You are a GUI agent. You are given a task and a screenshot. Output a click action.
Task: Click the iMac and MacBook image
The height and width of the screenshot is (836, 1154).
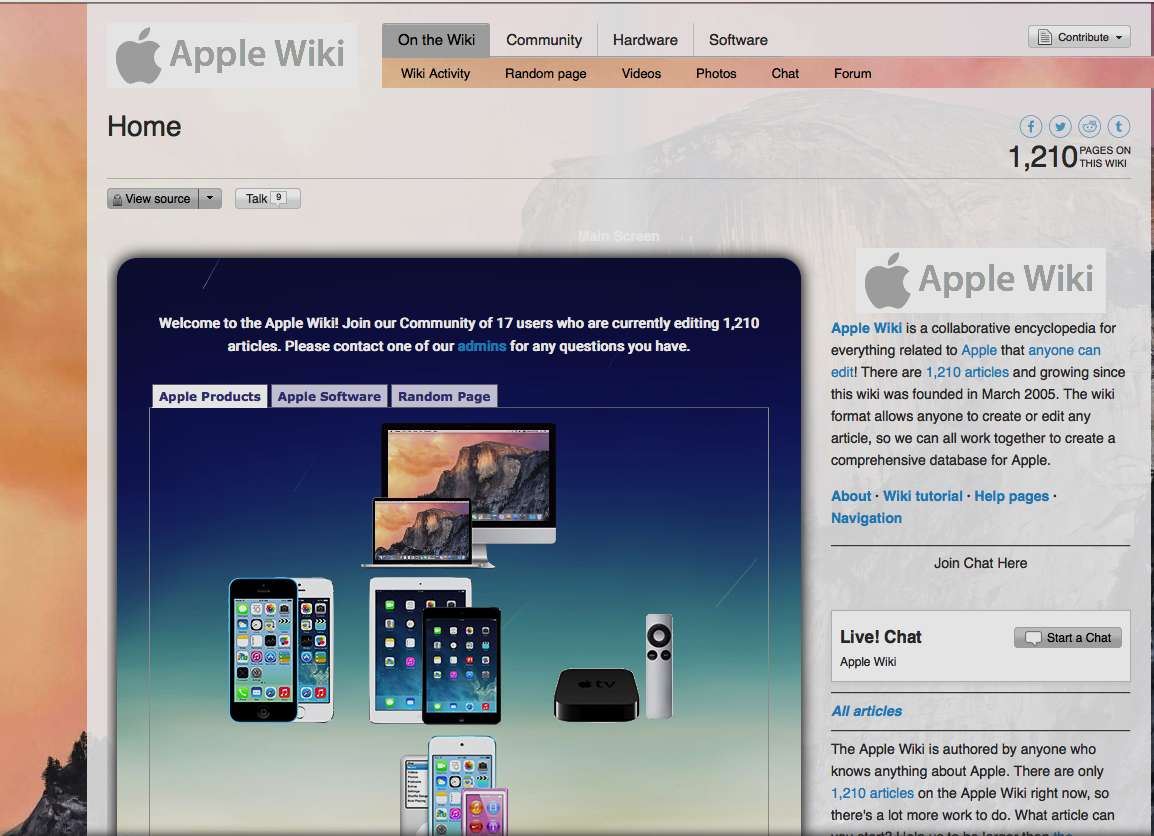[459, 495]
